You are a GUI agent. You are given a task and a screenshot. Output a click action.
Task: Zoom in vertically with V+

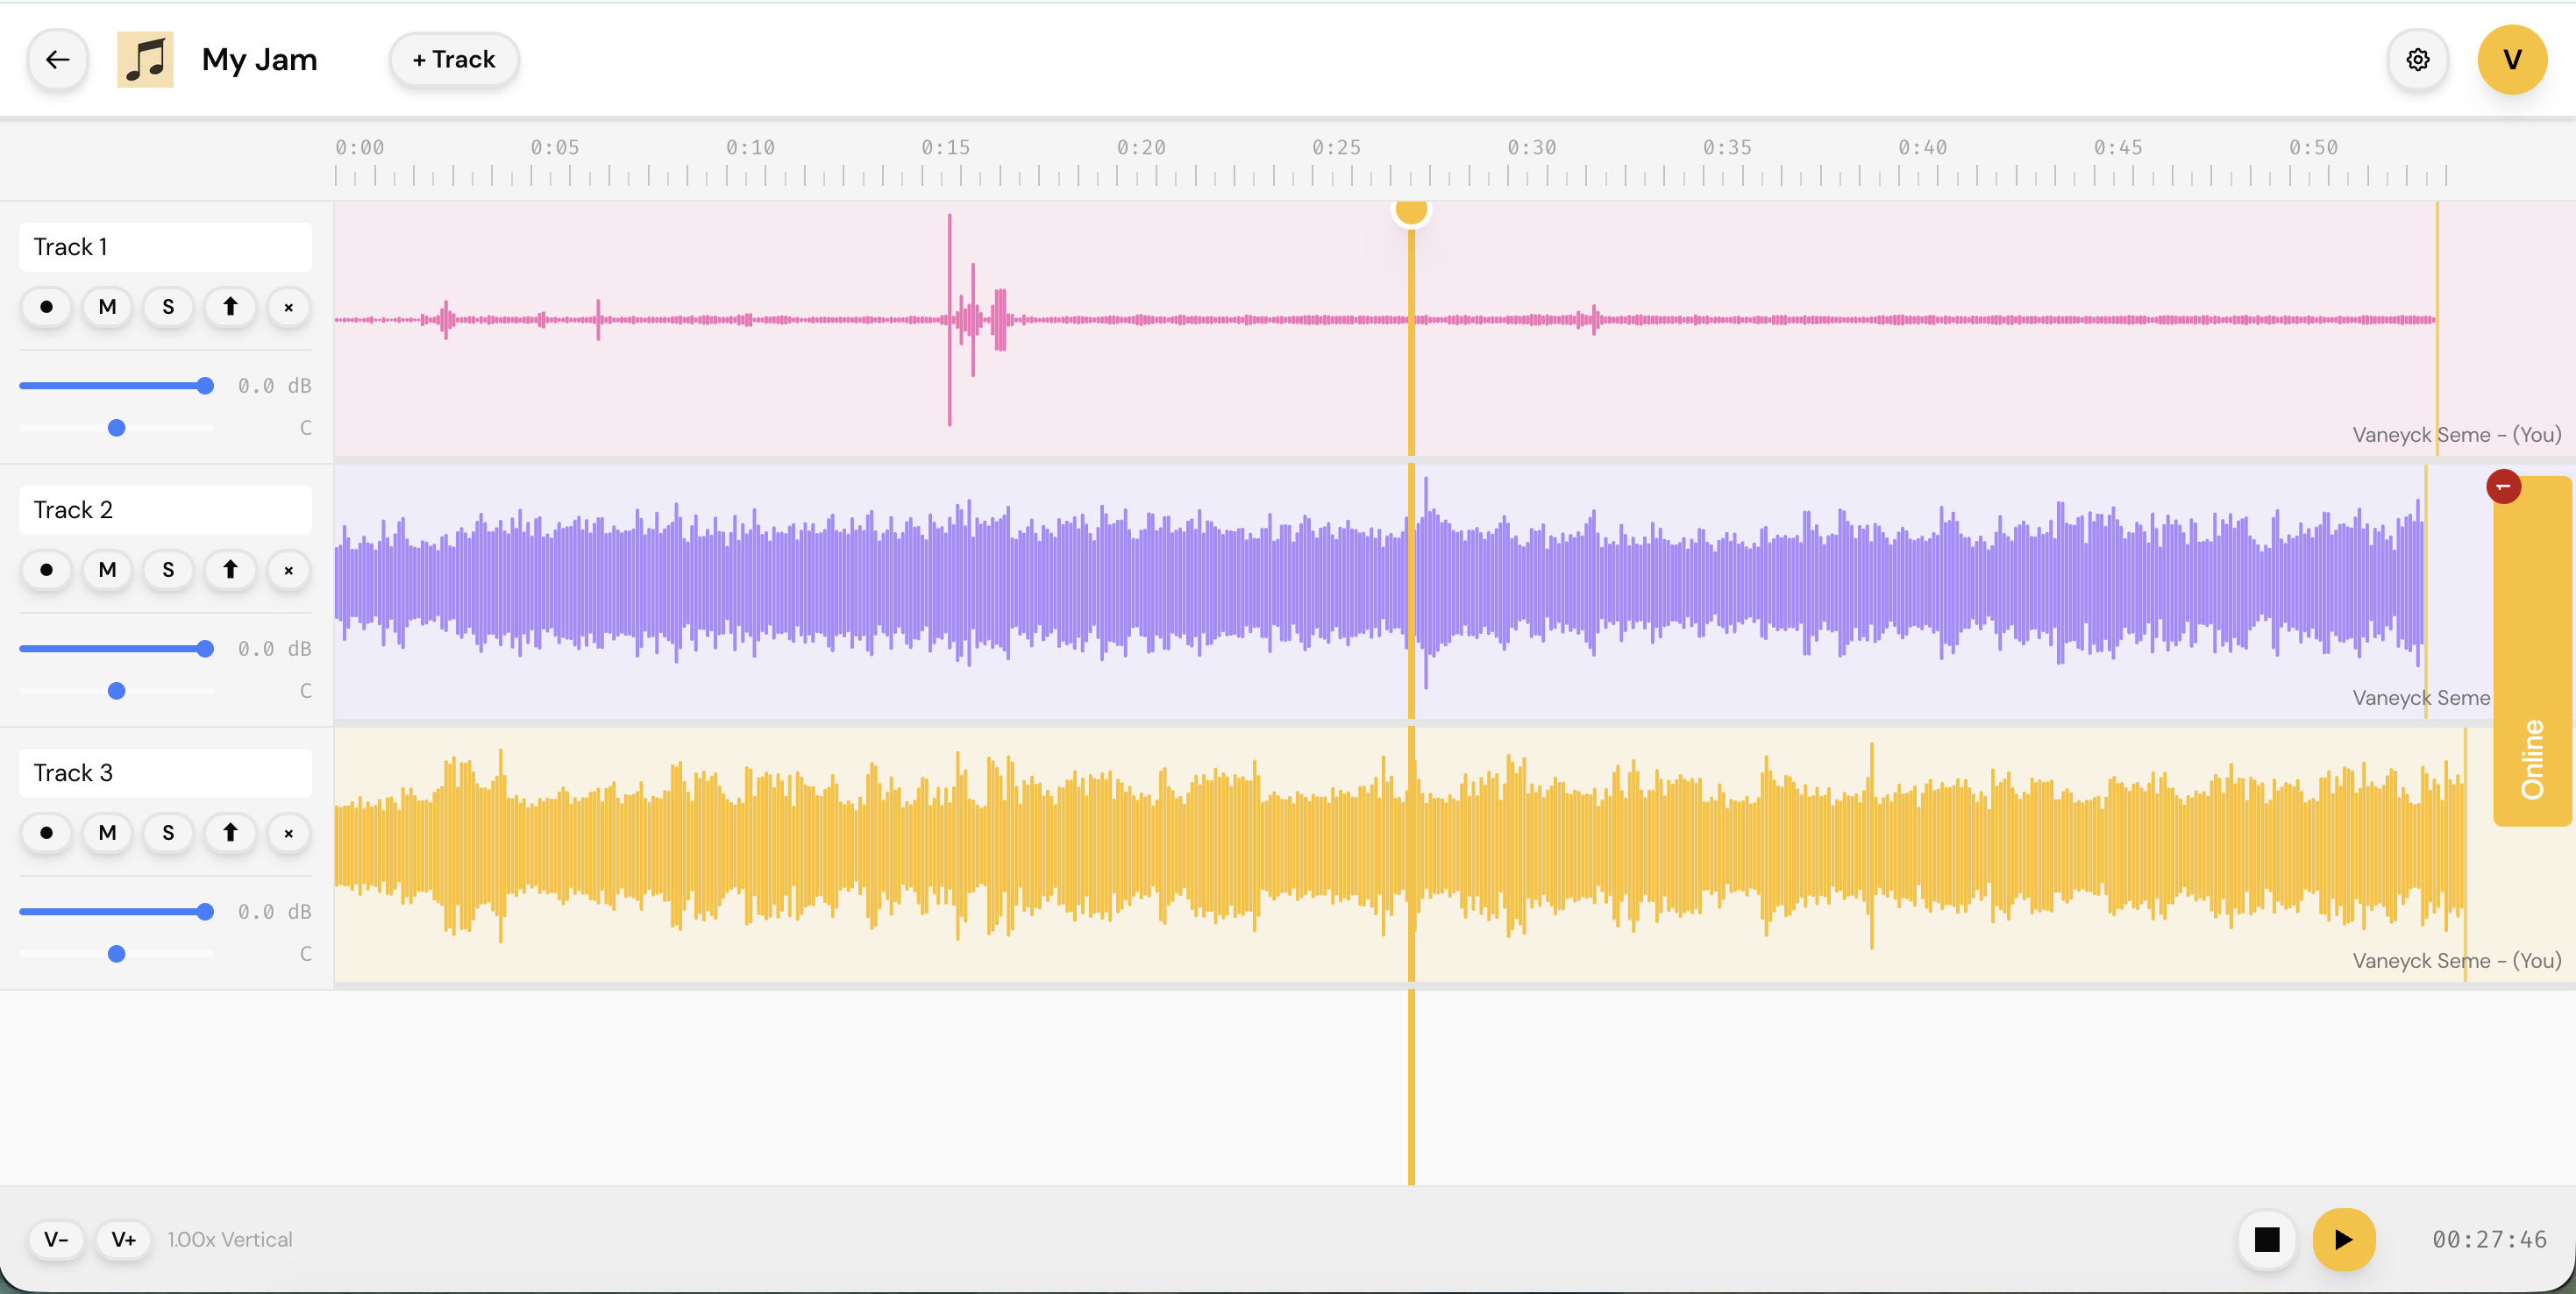click(123, 1239)
